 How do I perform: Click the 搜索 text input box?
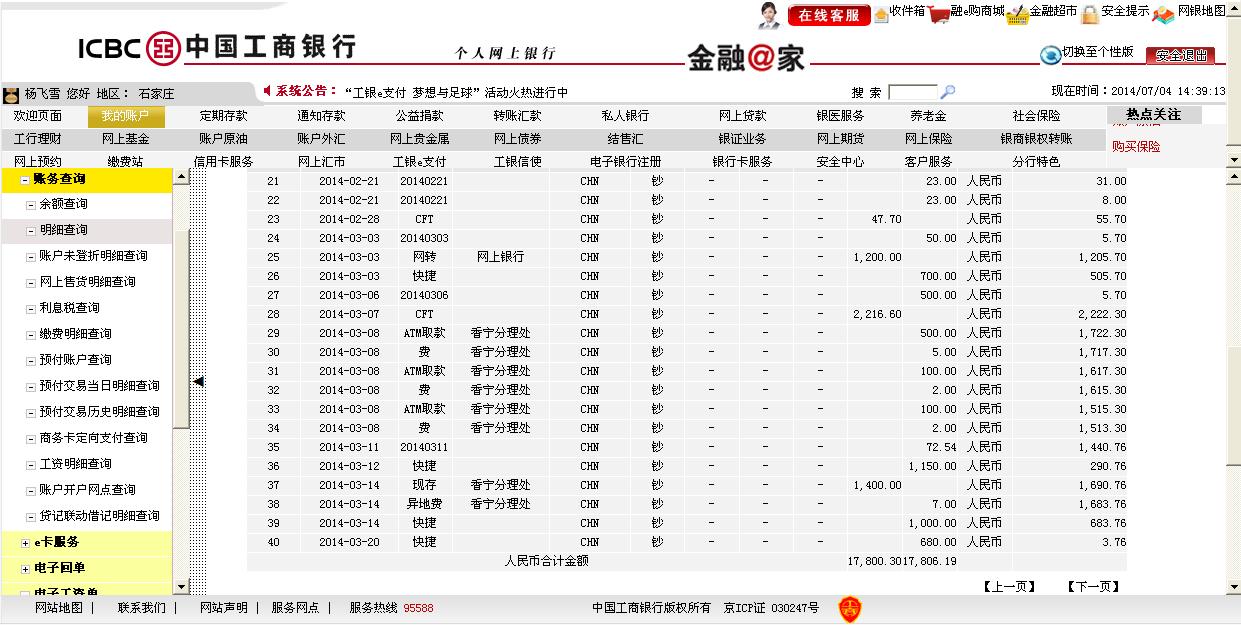coord(912,92)
